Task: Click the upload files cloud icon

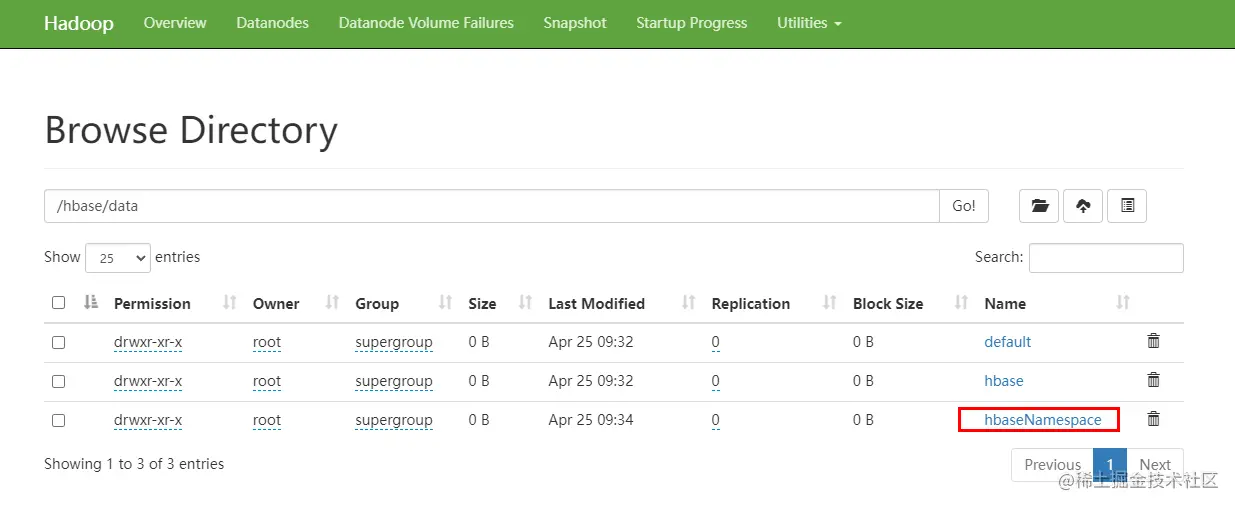Action: 1083,206
